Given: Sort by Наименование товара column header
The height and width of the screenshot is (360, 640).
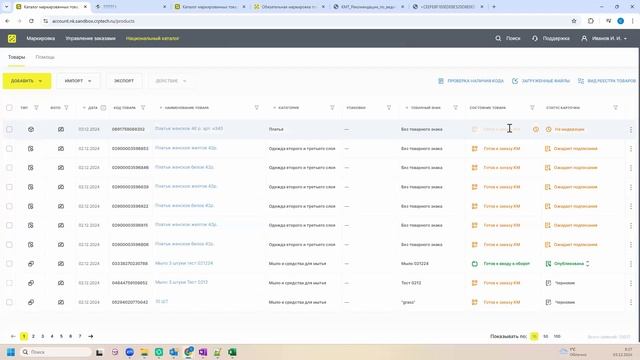Looking at the screenshot, I should tap(184, 108).
